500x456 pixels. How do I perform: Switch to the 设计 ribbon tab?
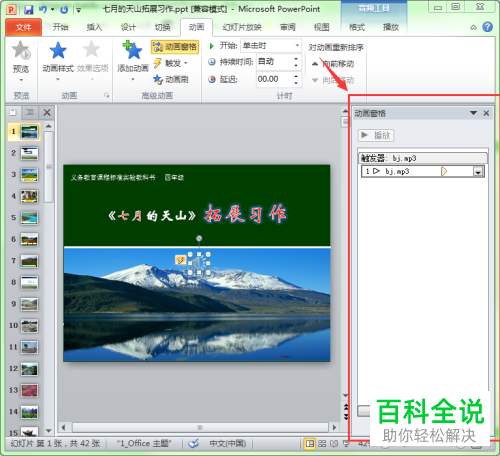(128, 27)
